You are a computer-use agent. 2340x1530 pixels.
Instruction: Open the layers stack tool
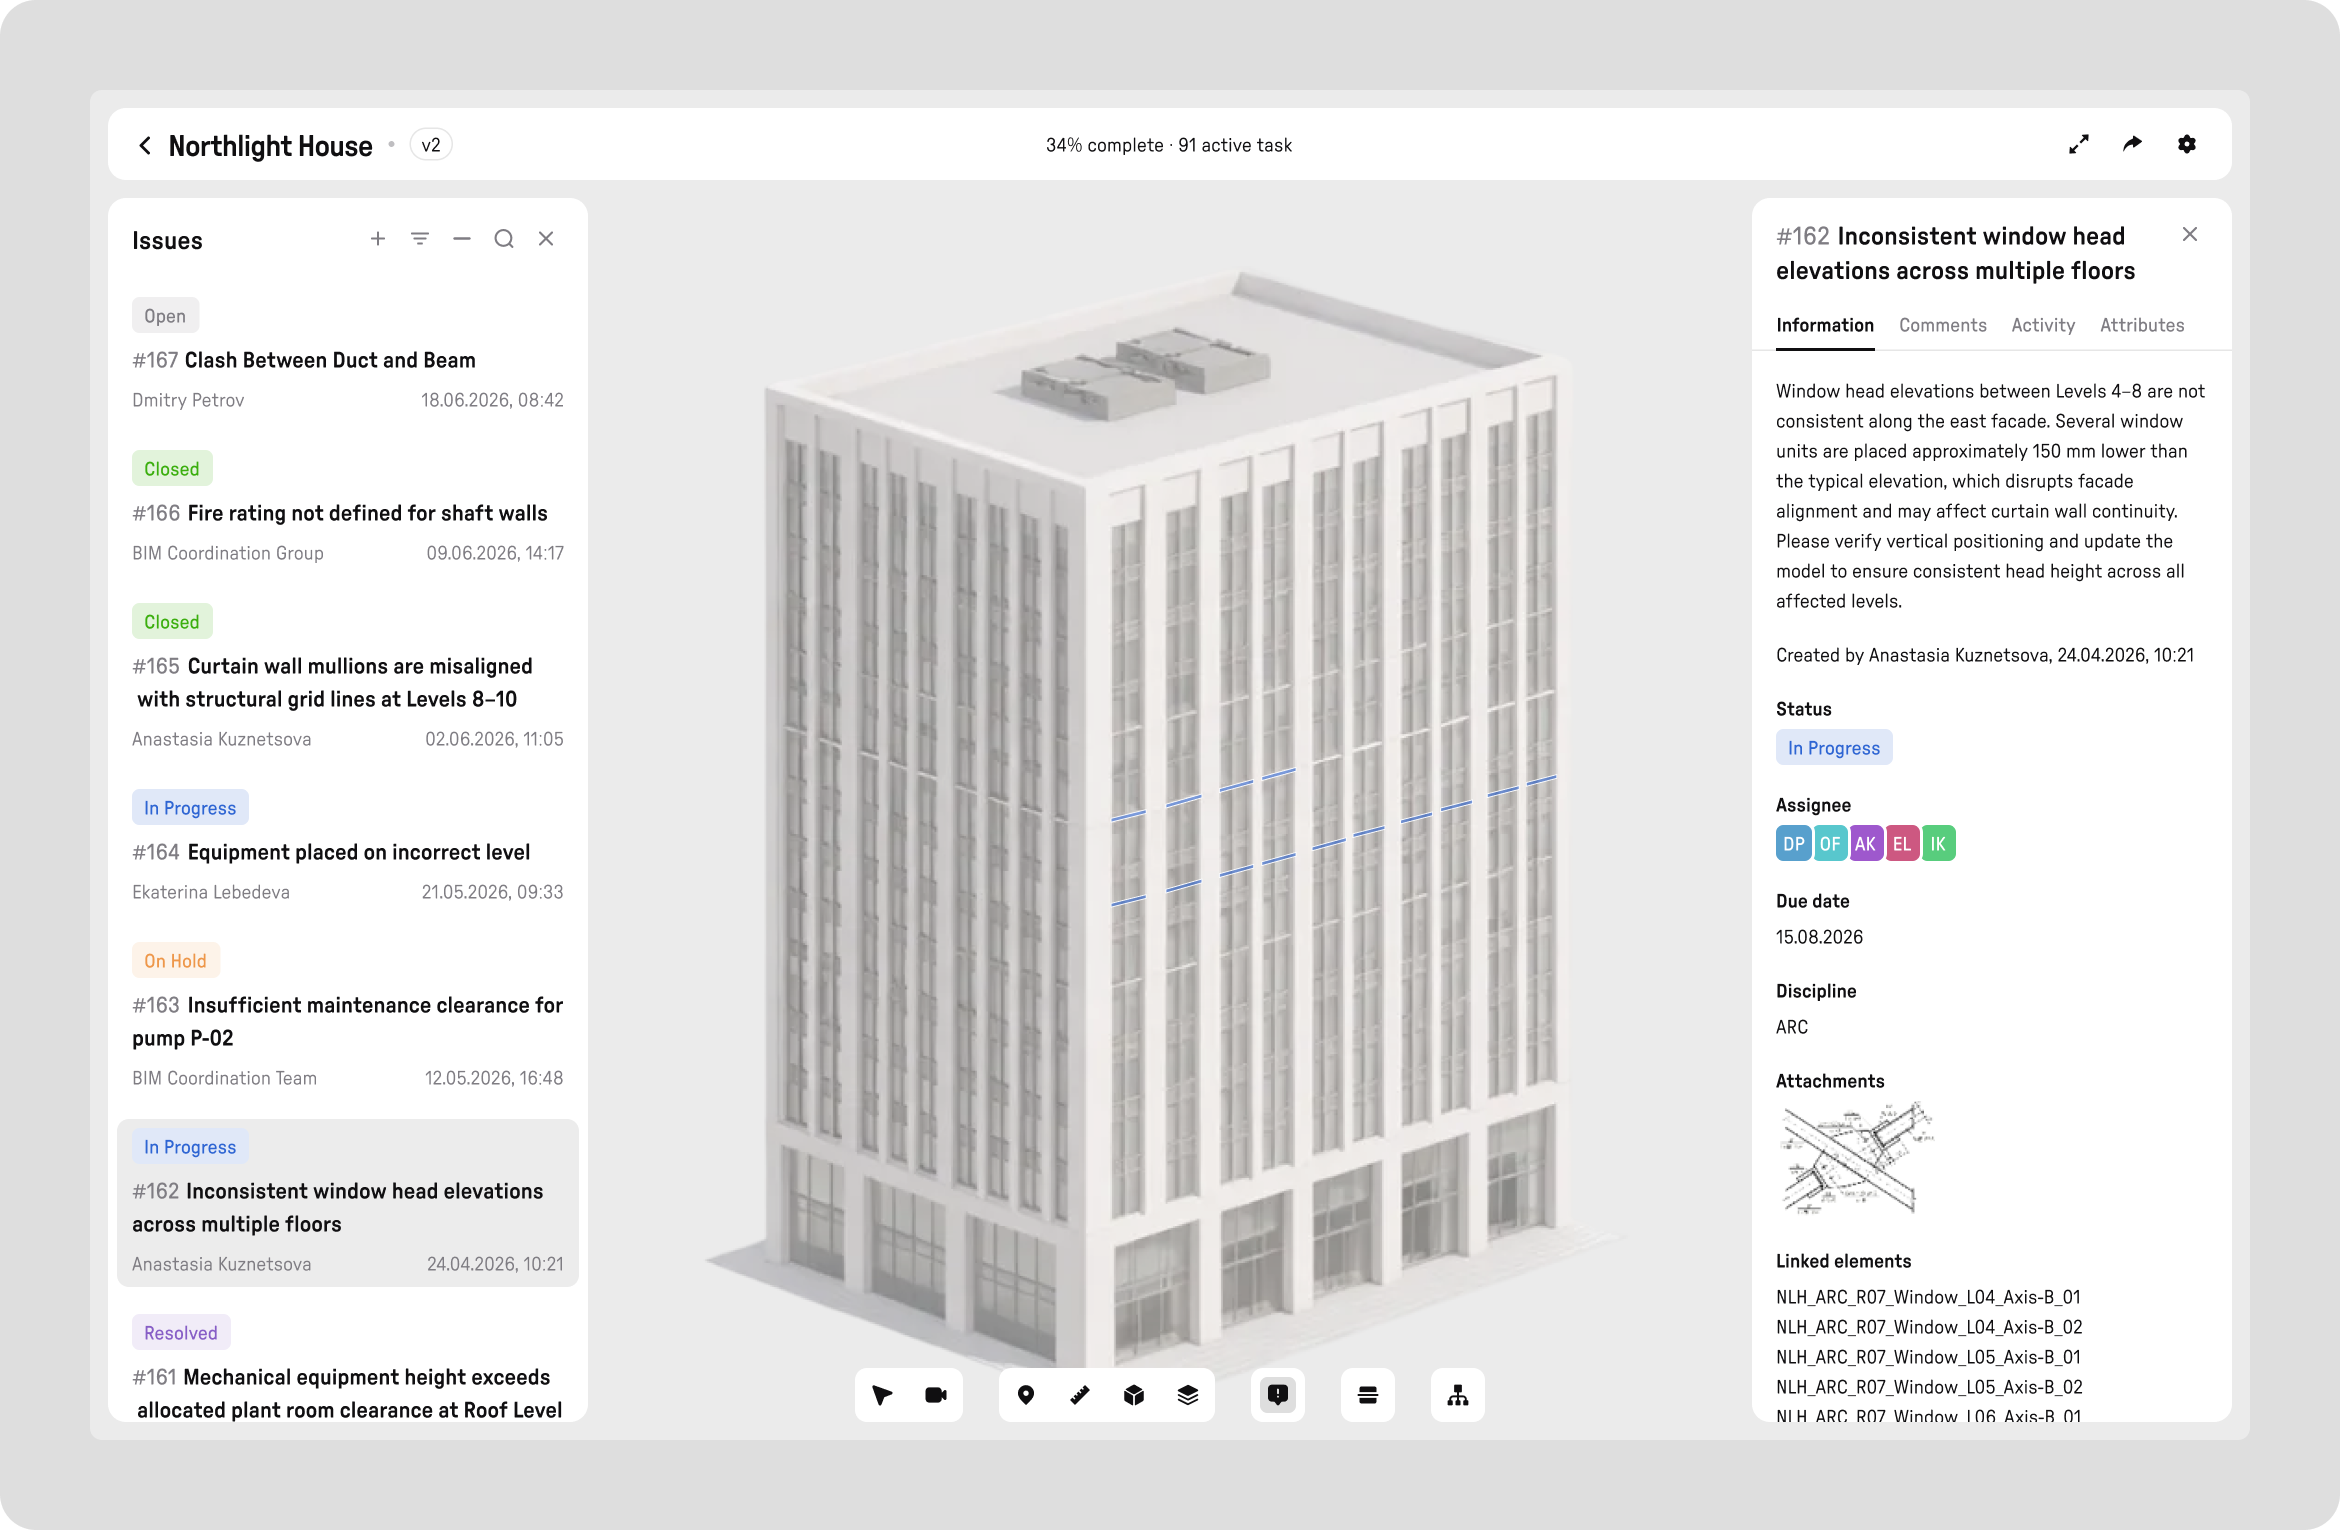1188,1395
